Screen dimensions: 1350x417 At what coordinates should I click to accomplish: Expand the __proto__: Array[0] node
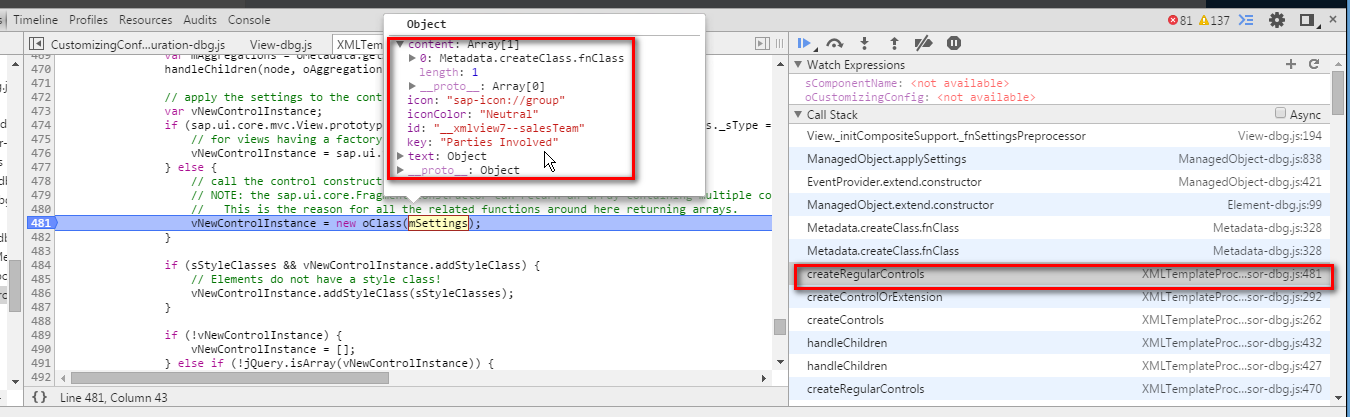point(414,87)
